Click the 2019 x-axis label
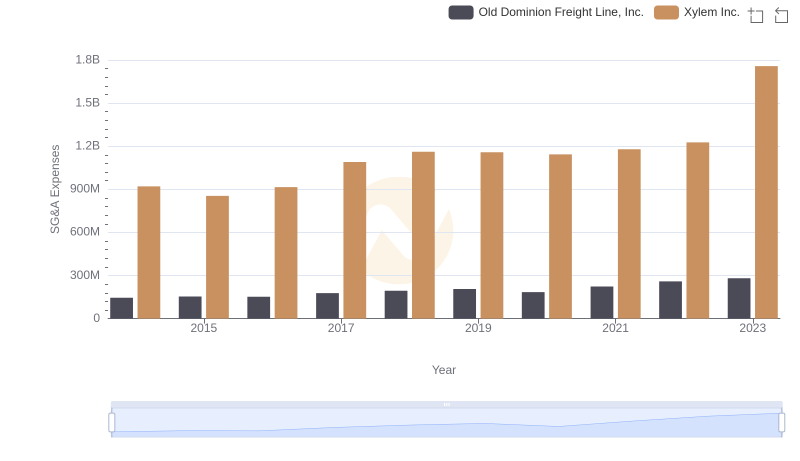Image resolution: width=800 pixels, height=461 pixels. pyautogui.click(x=478, y=328)
